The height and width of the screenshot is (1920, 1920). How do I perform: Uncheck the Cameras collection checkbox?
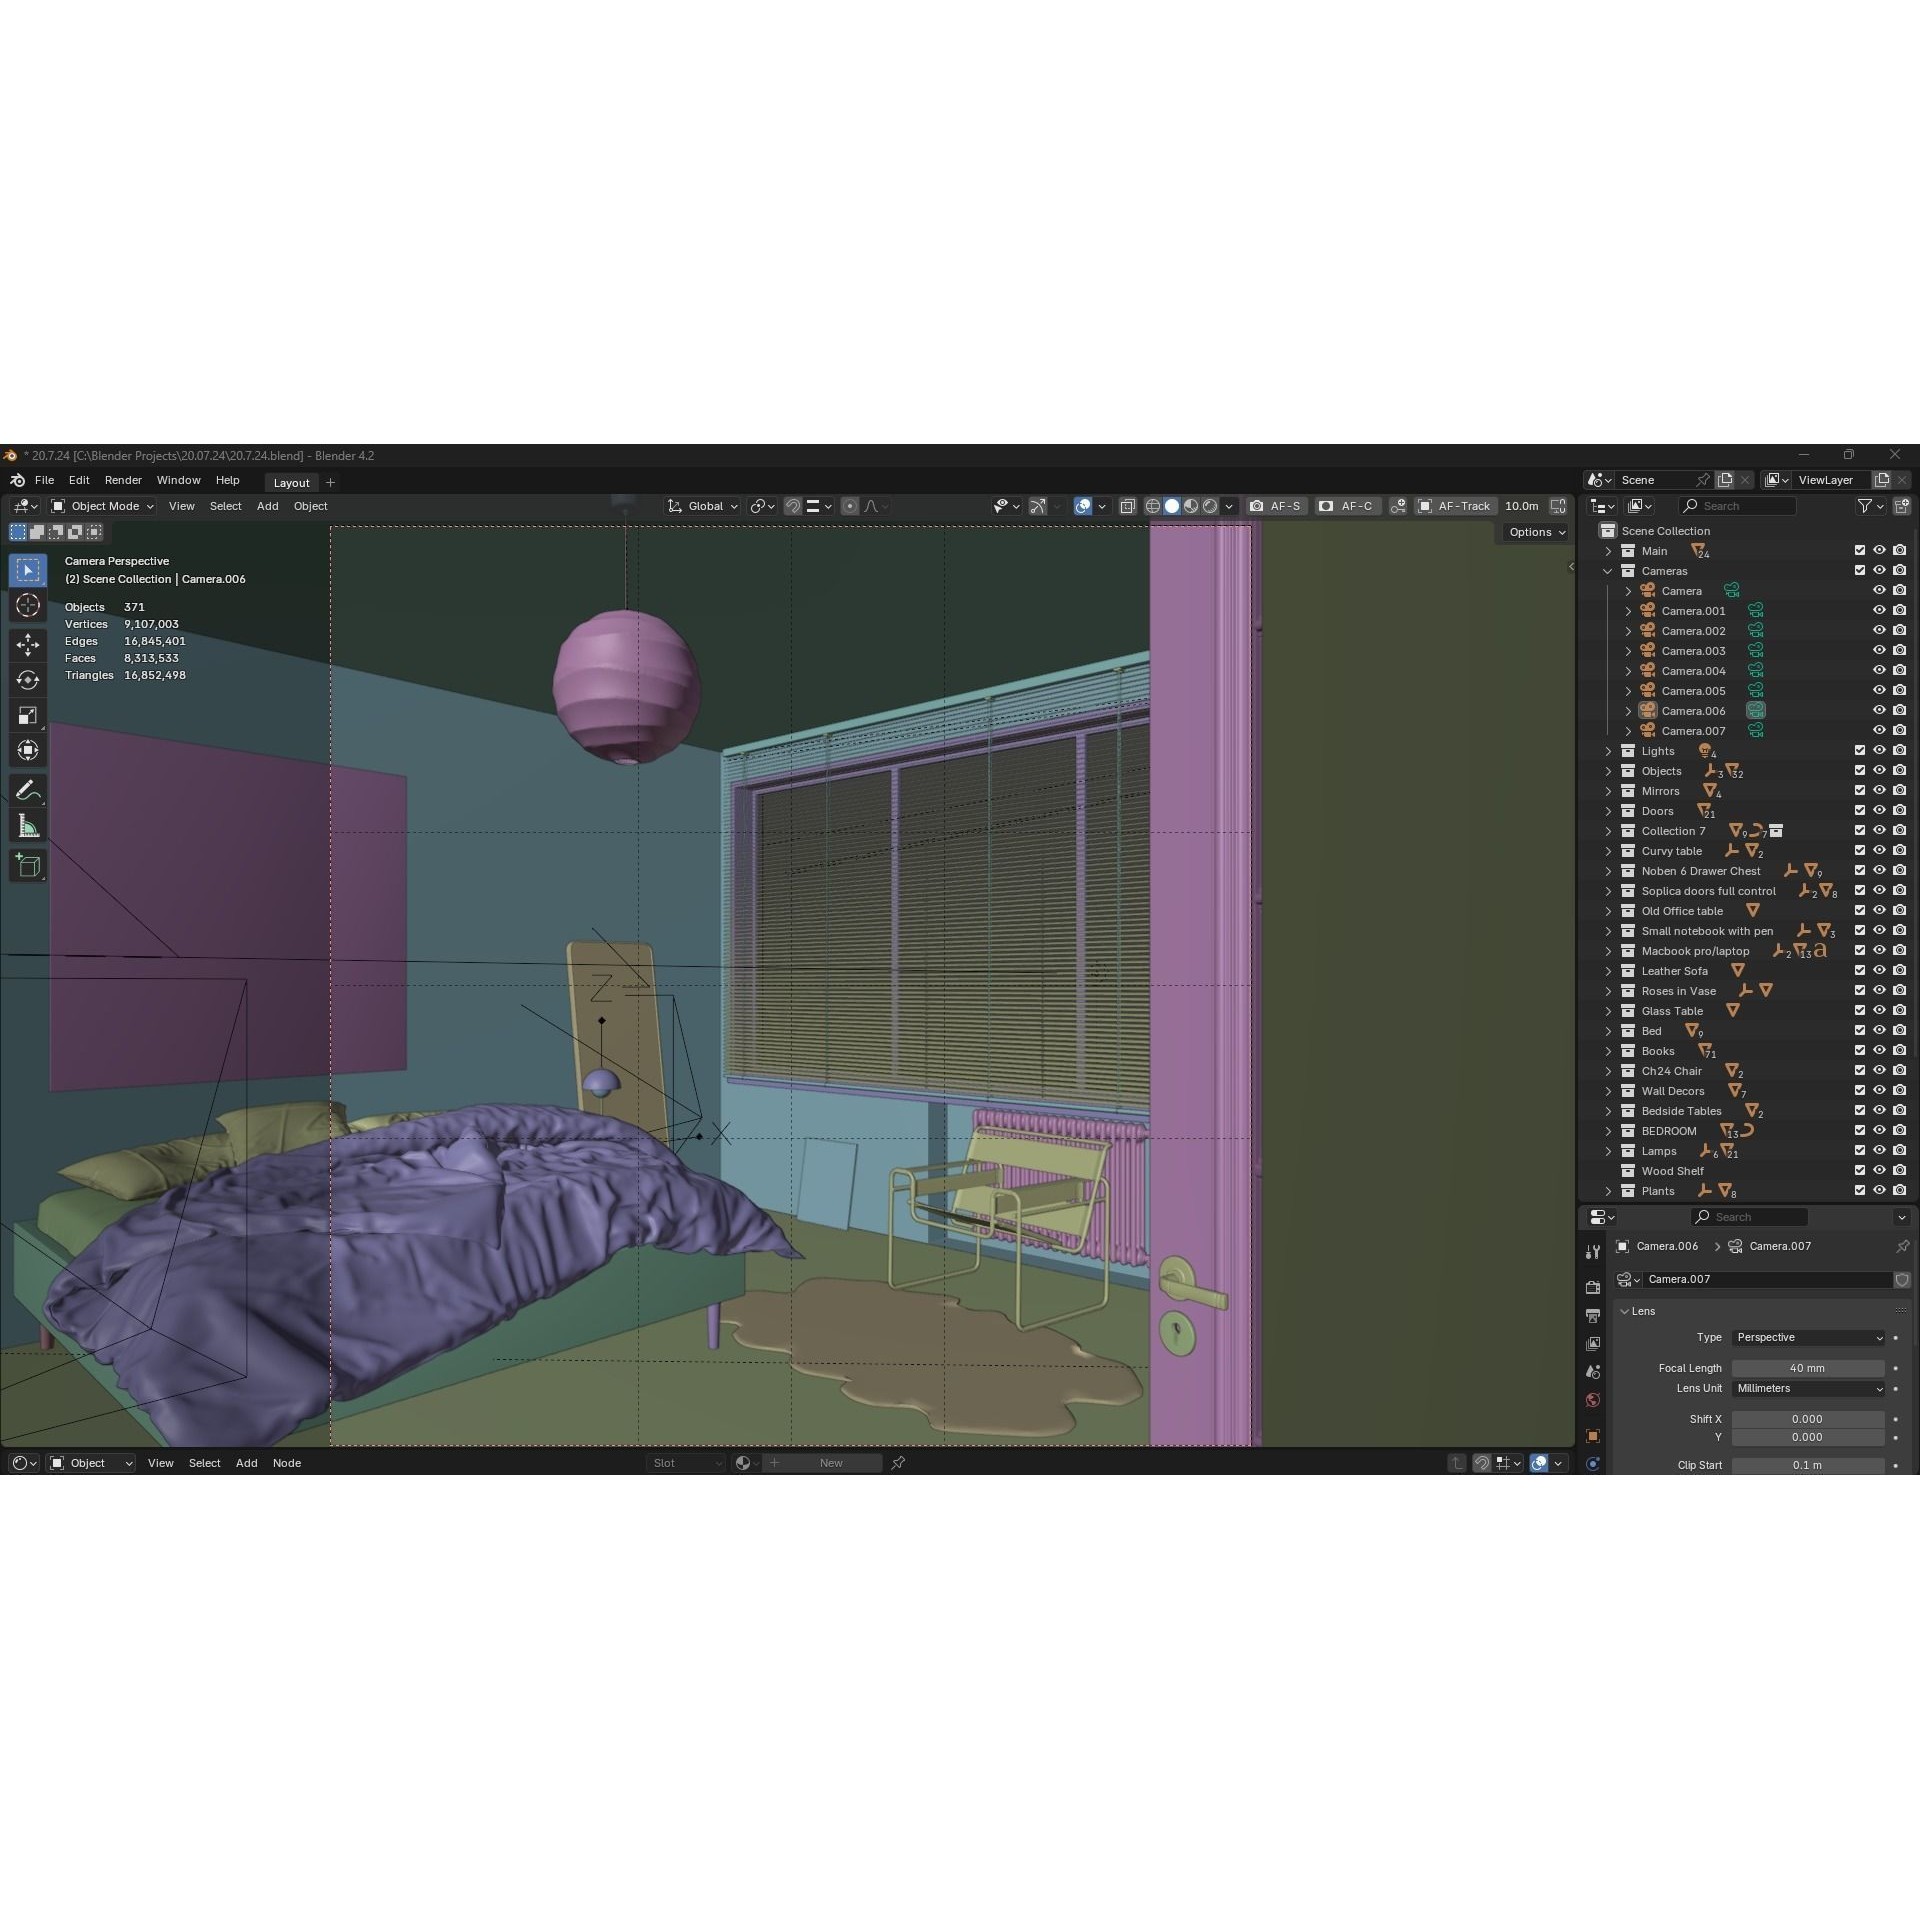coord(1860,570)
